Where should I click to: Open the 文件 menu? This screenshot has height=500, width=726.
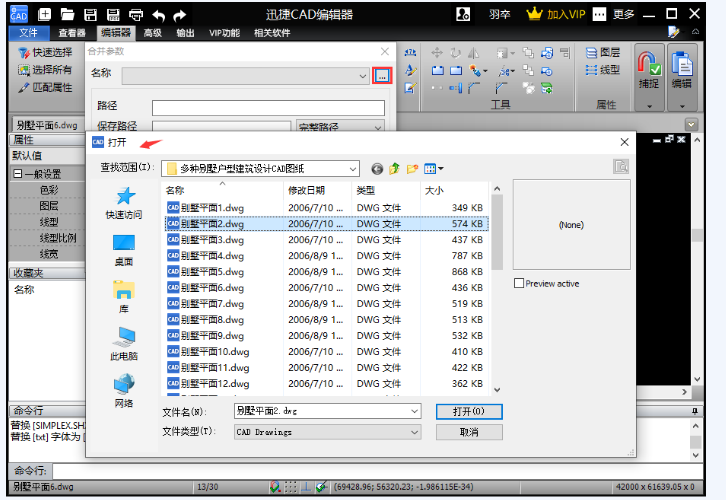[29, 32]
